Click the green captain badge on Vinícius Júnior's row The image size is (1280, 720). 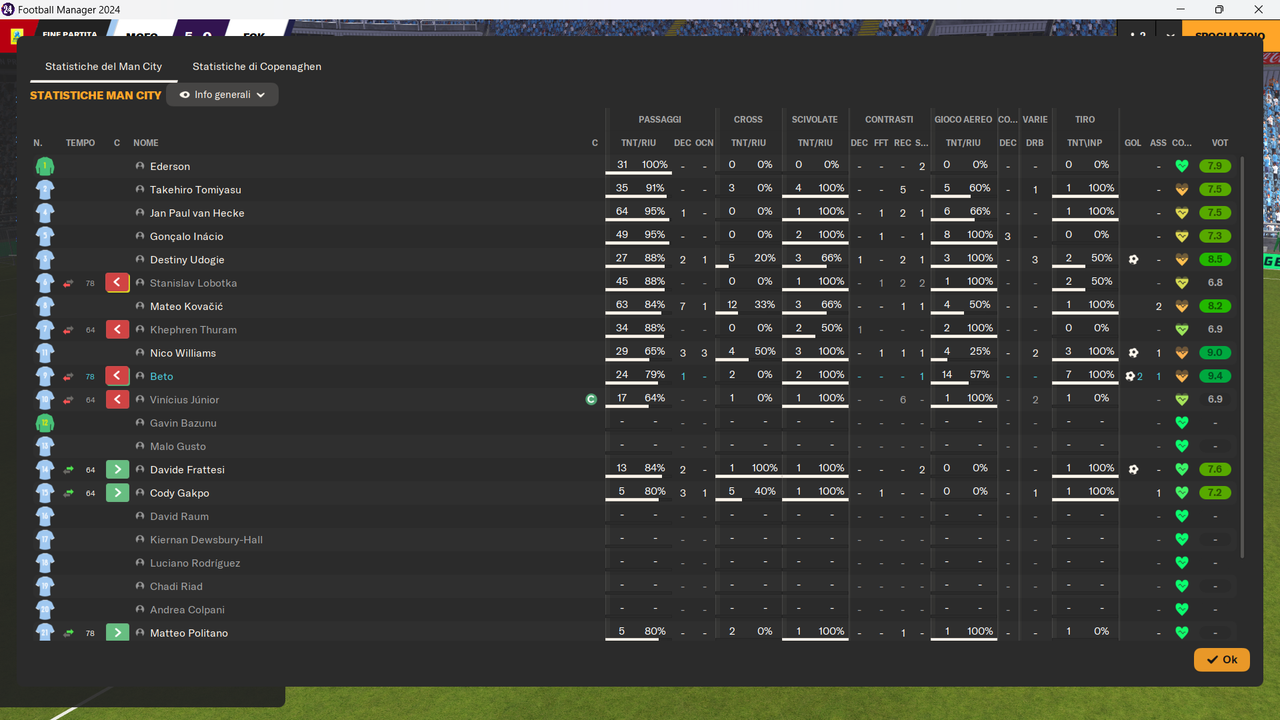pyautogui.click(x=591, y=399)
